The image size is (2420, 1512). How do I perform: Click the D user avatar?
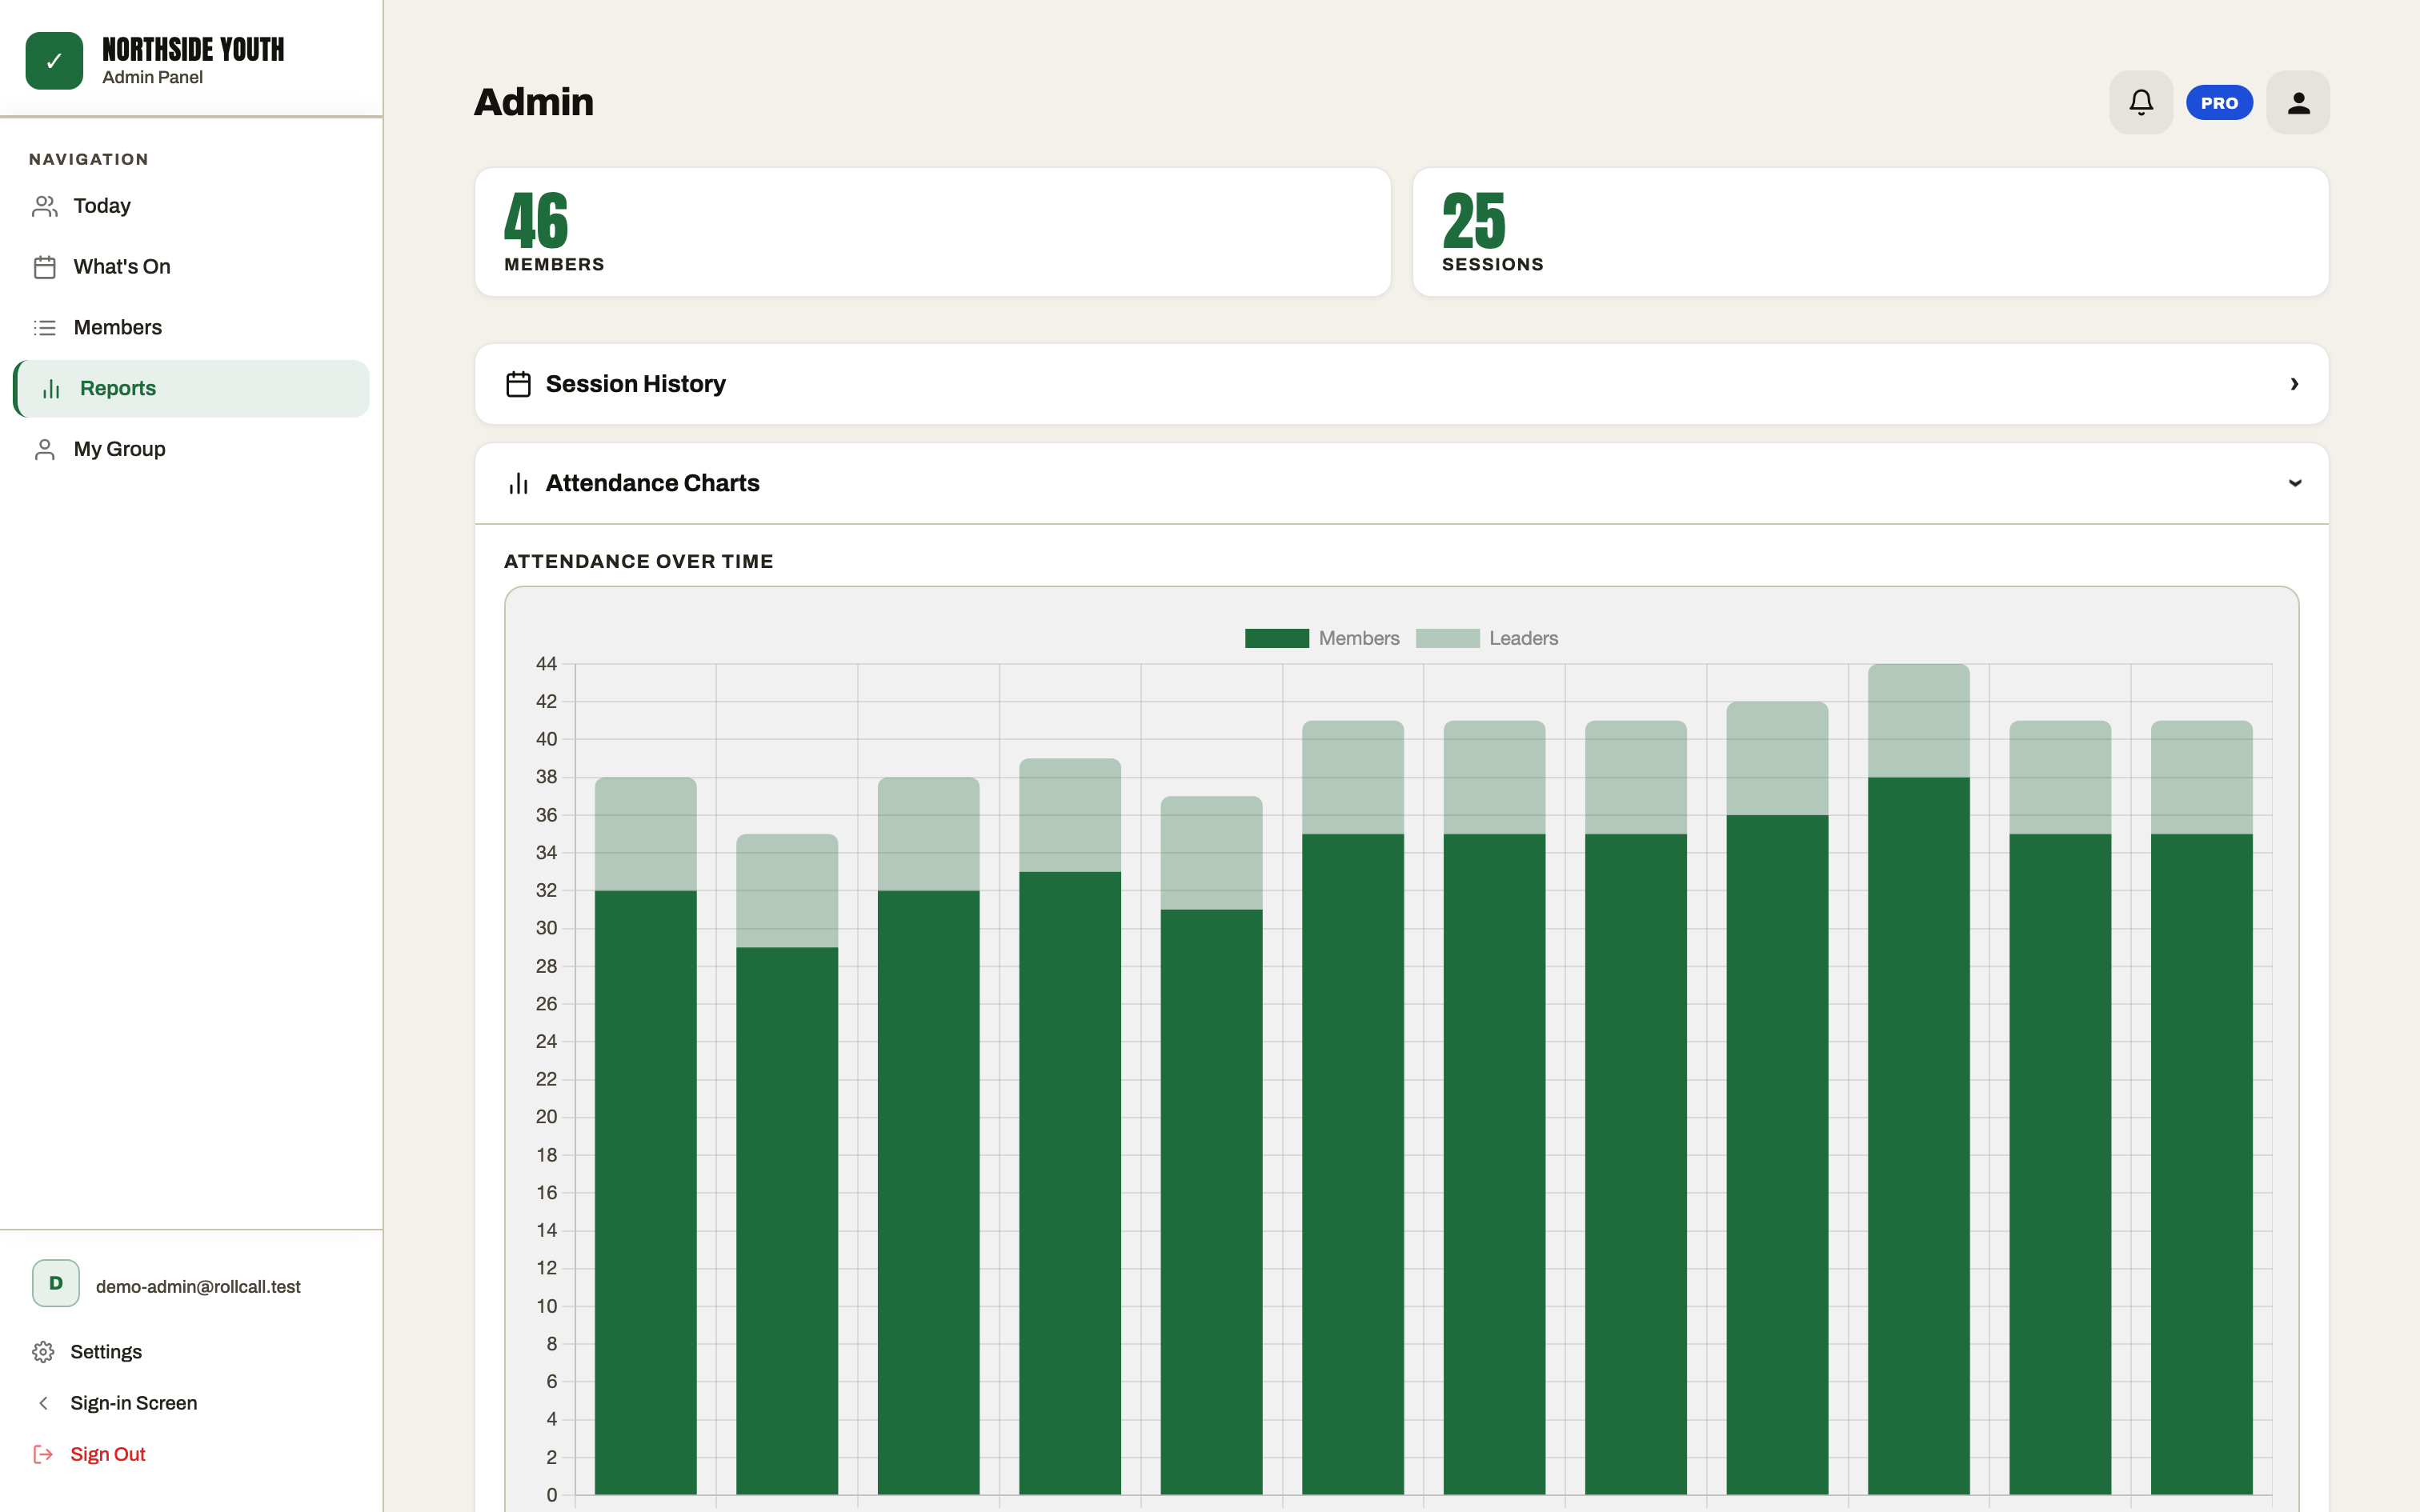[56, 1283]
